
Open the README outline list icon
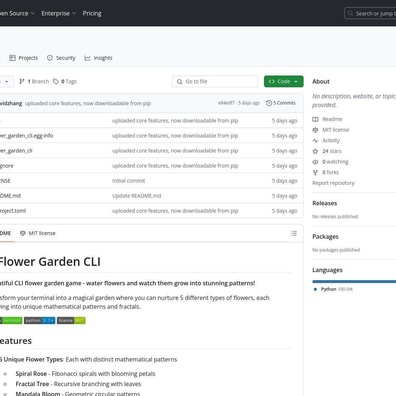point(294,233)
